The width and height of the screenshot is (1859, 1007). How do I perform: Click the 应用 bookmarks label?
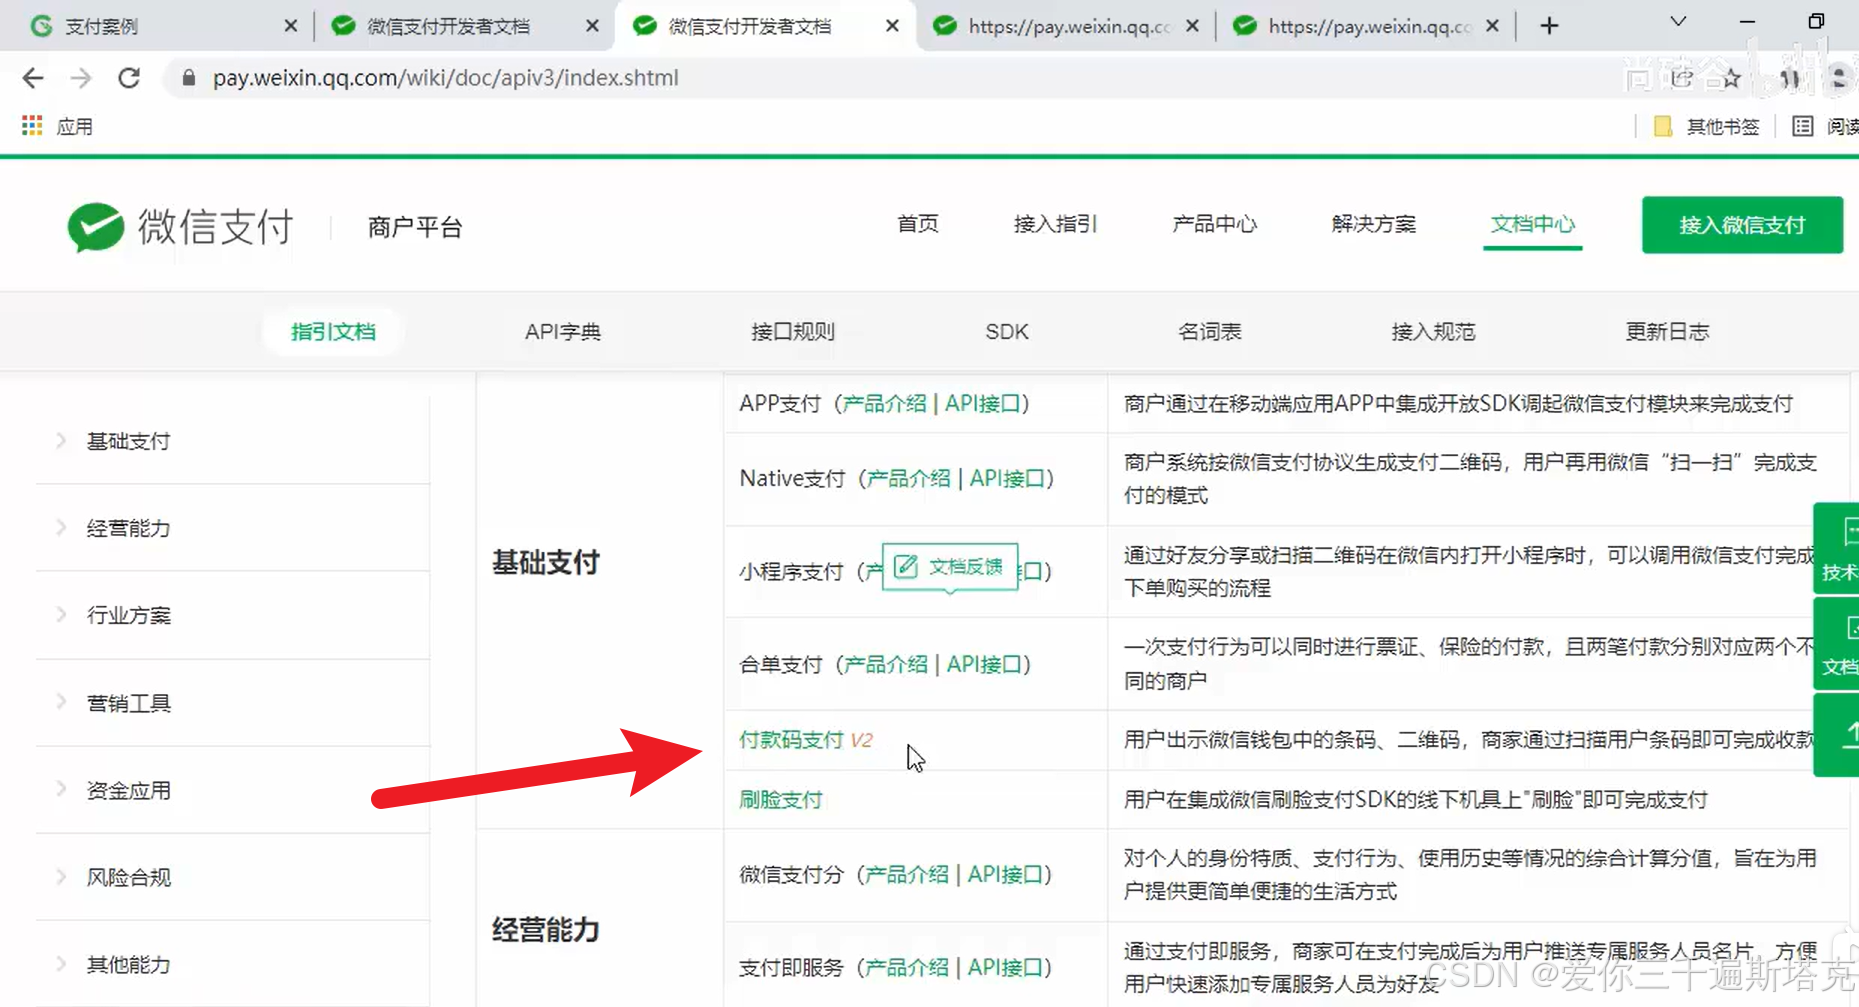click(74, 127)
